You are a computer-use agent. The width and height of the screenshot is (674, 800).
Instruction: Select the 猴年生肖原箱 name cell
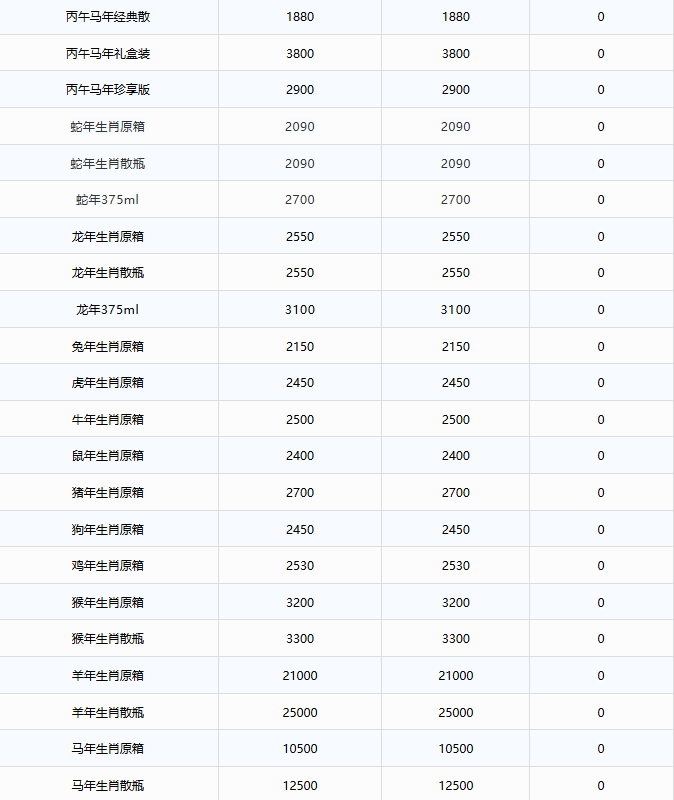[108, 603]
